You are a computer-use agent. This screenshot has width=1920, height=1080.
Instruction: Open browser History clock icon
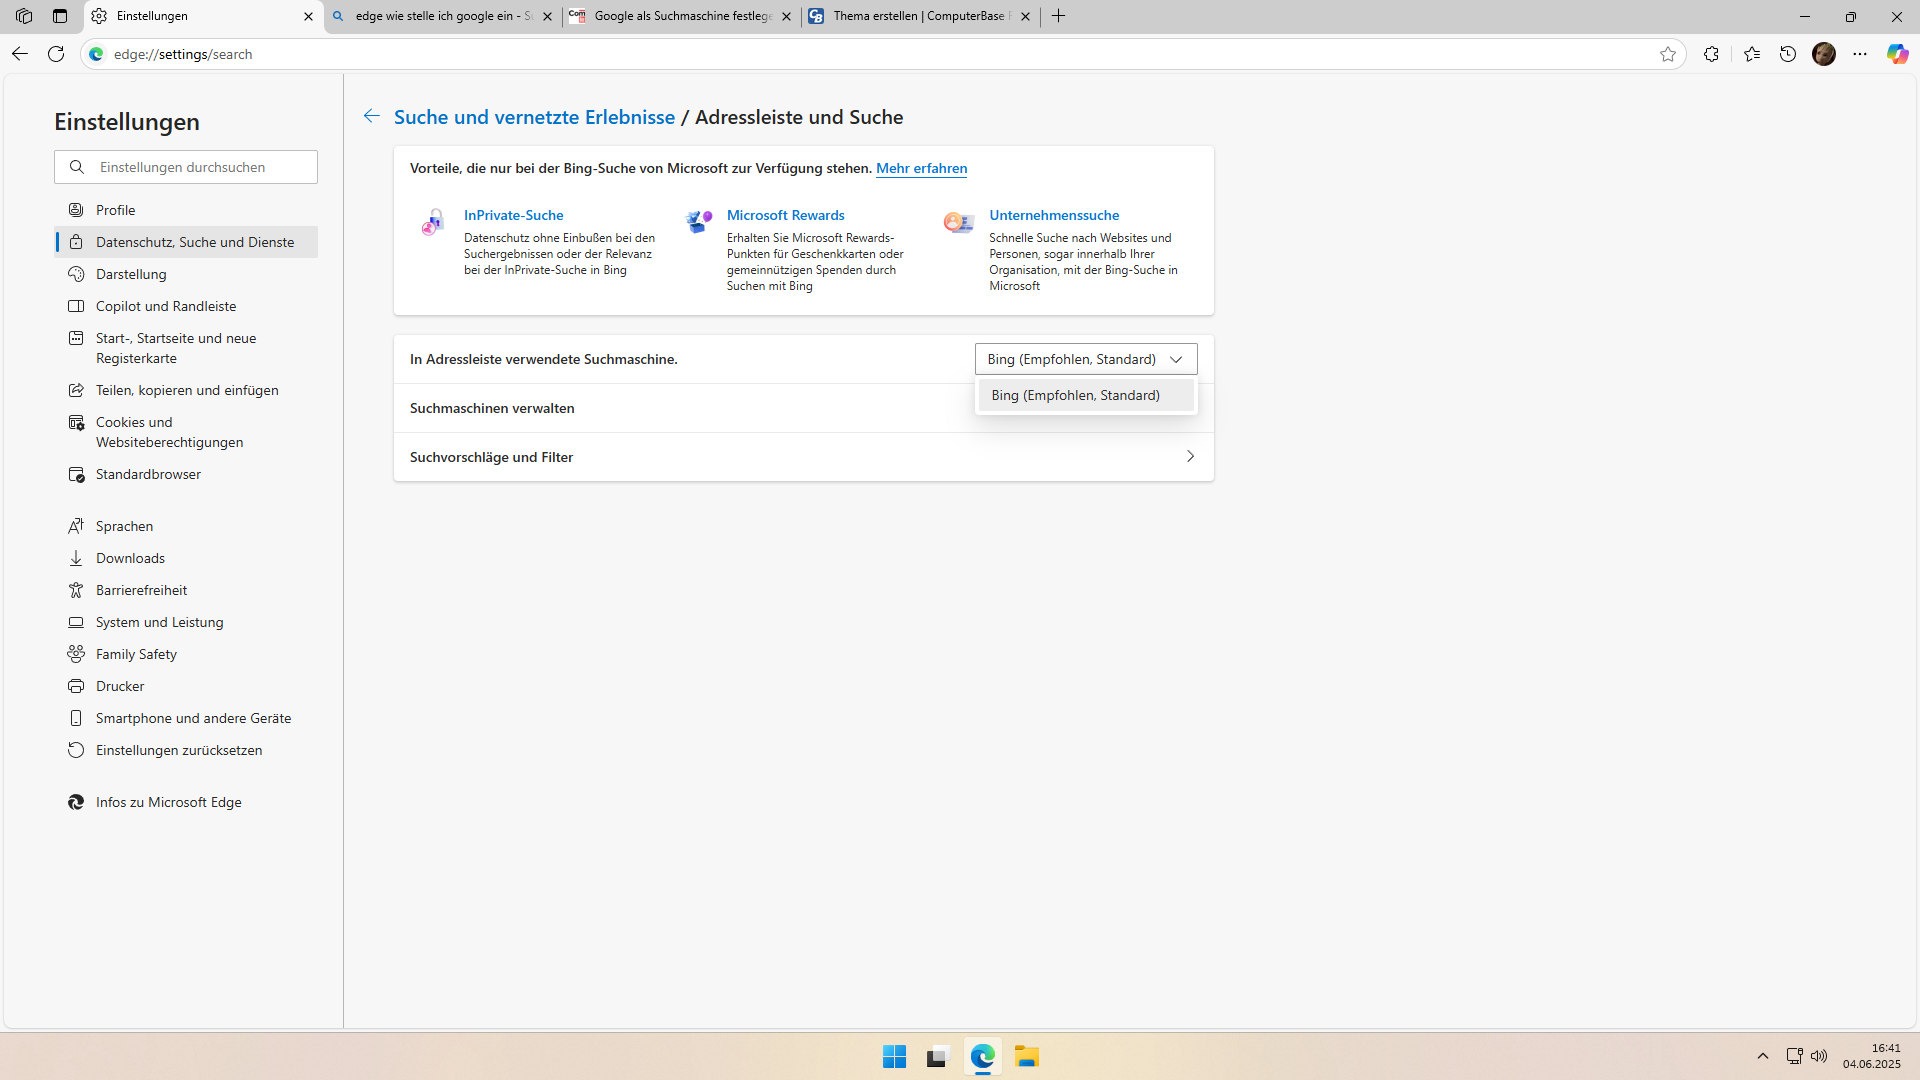click(x=1788, y=54)
